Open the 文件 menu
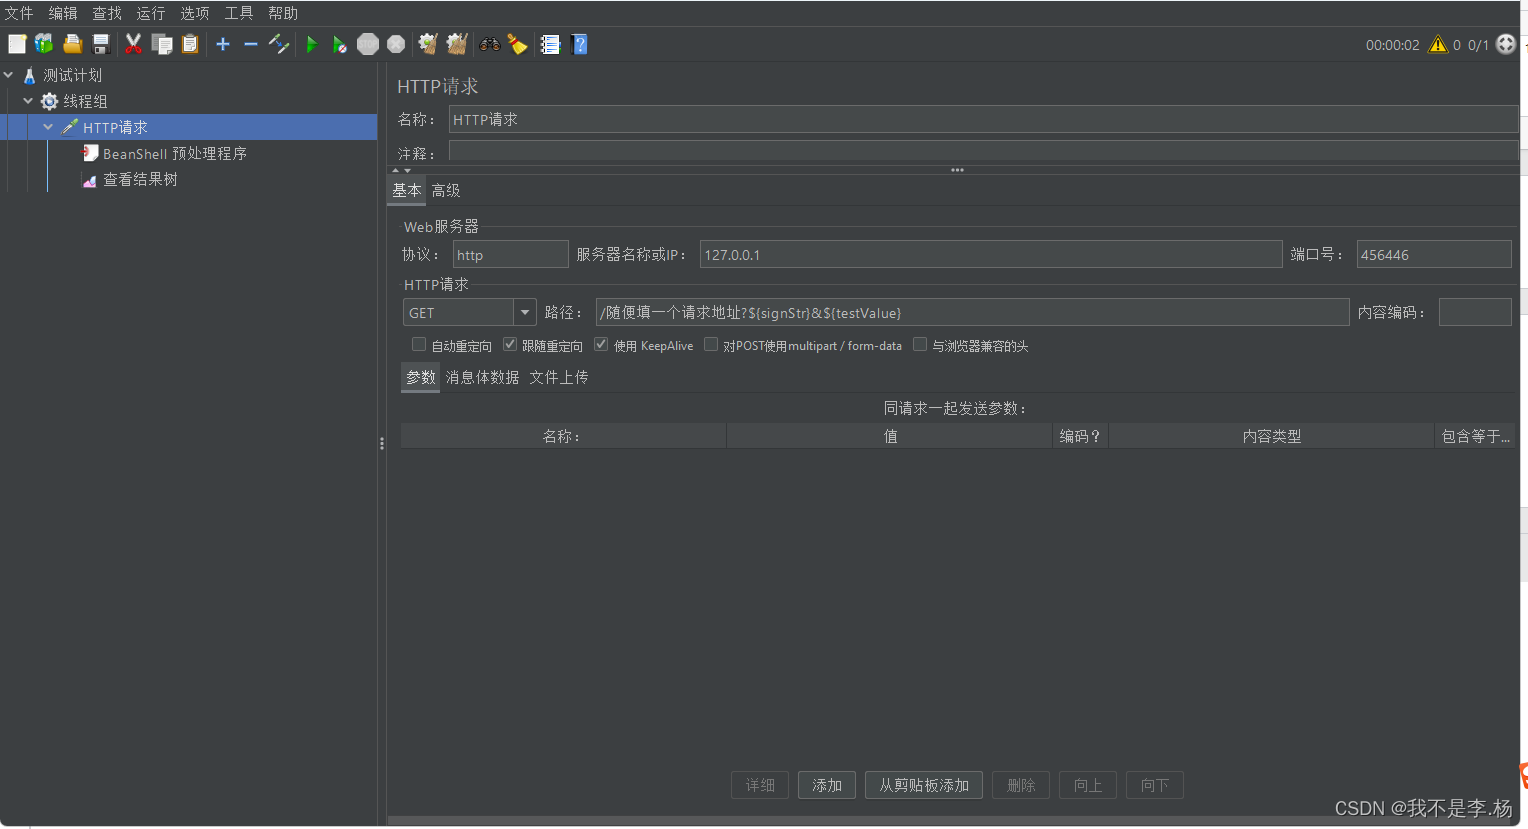The width and height of the screenshot is (1528, 829). point(19,13)
